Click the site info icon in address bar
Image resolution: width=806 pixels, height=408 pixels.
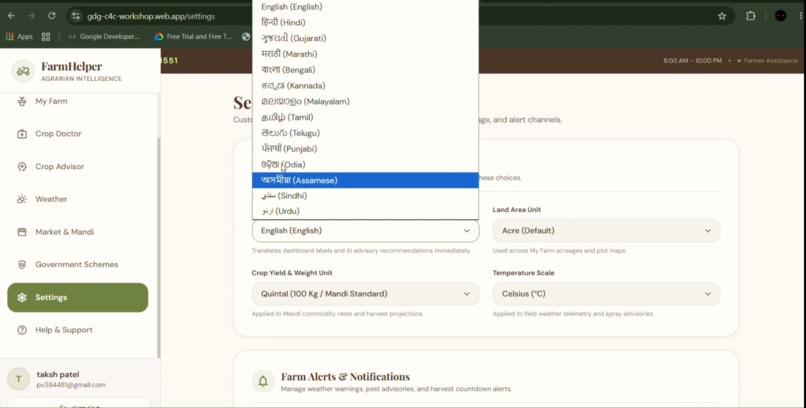click(x=76, y=16)
